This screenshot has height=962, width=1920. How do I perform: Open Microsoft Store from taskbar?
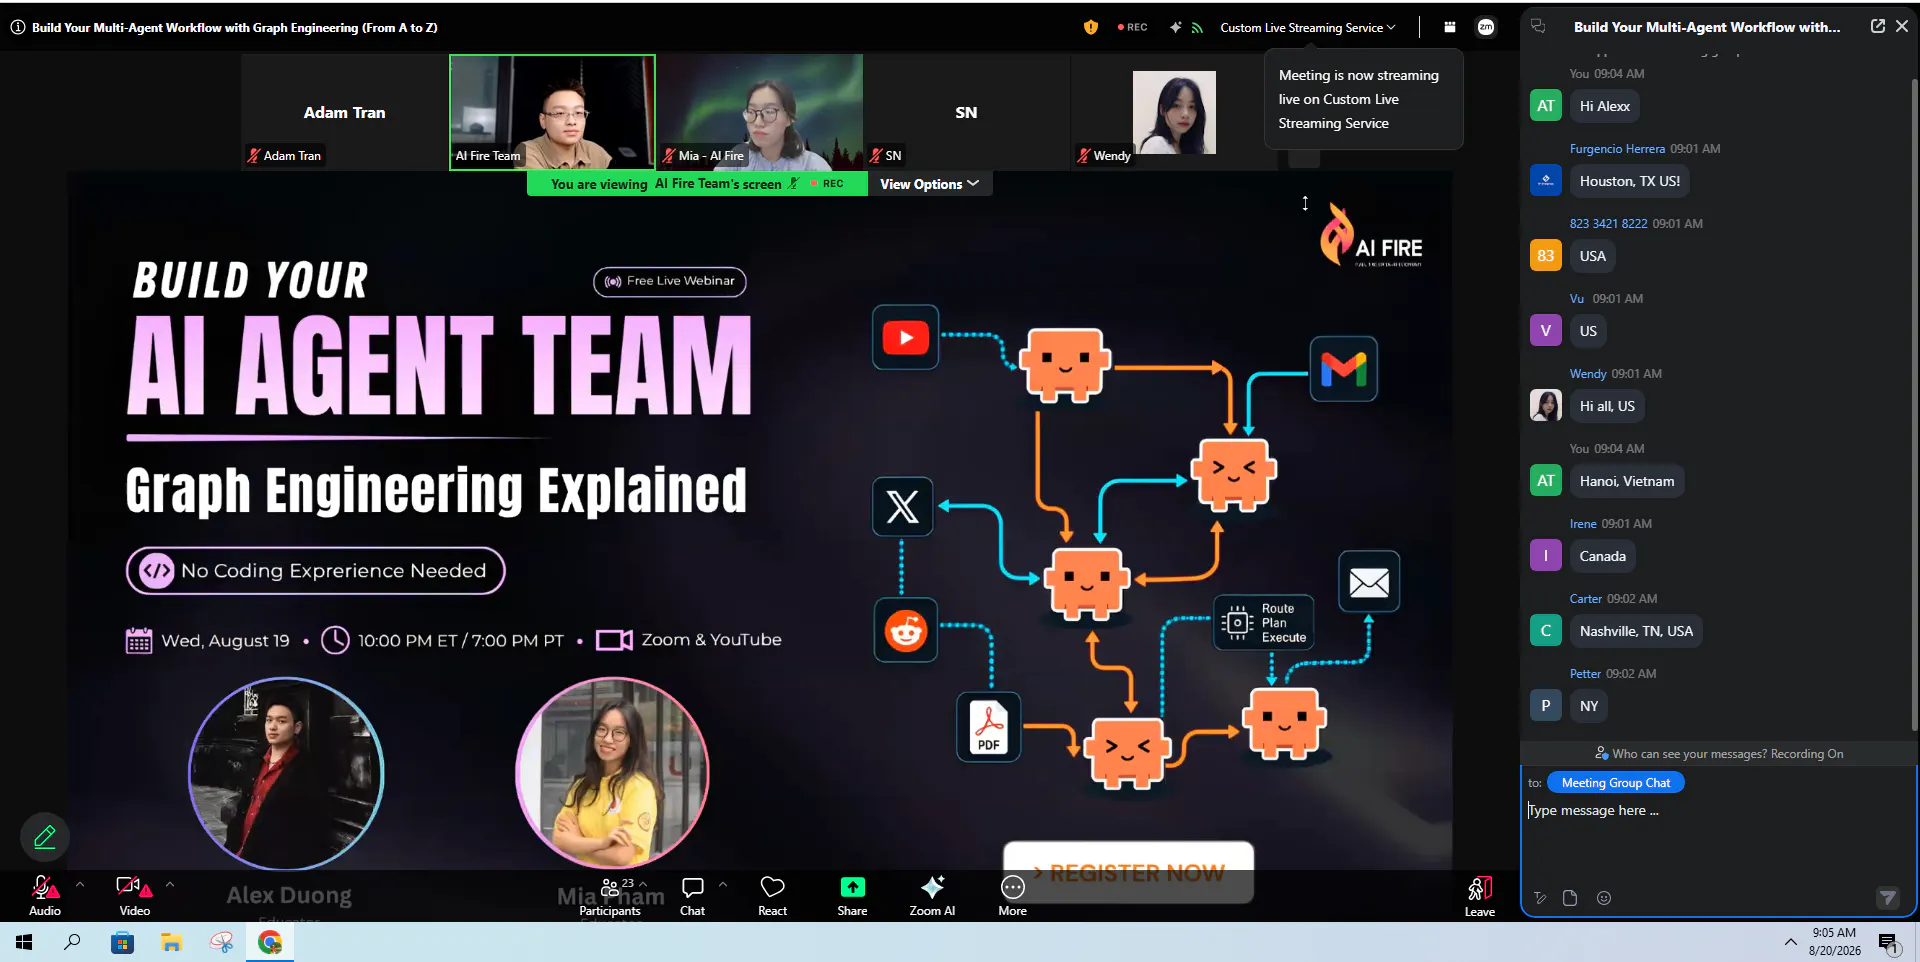point(122,942)
